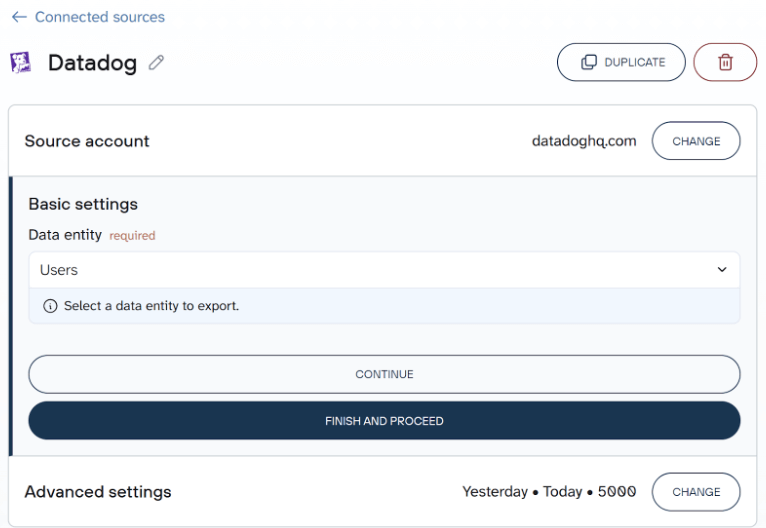Screen dimensions: 766x528
Task: Click FINISH AND PROCEED
Action: coord(384,421)
